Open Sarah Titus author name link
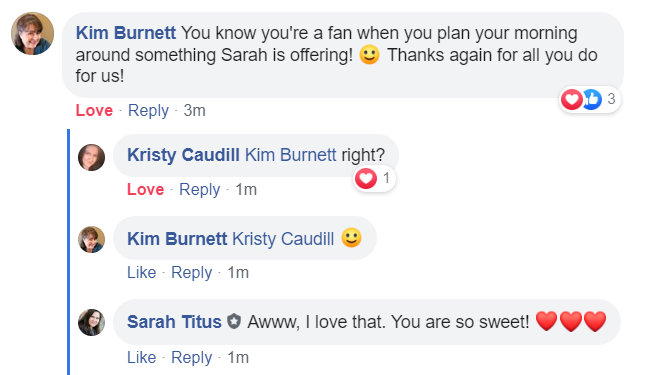This screenshot has width=665, height=375. tap(174, 322)
